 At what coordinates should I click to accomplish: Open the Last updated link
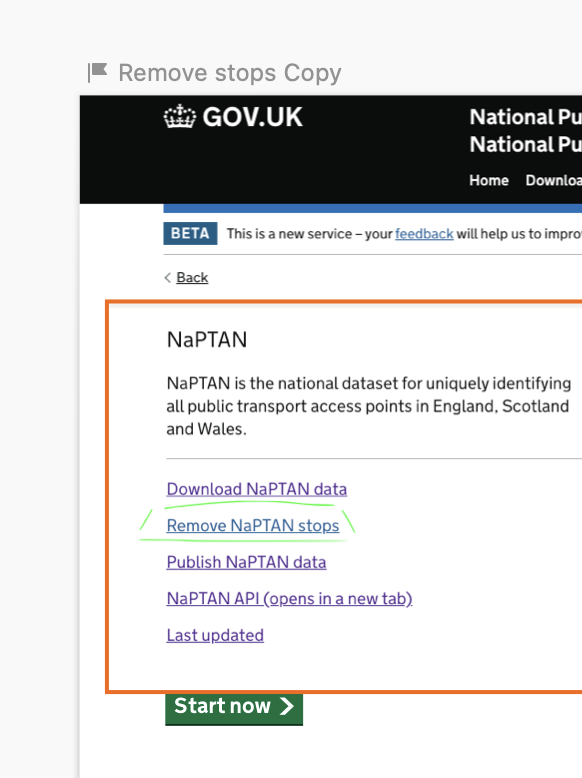(x=215, y=635)
